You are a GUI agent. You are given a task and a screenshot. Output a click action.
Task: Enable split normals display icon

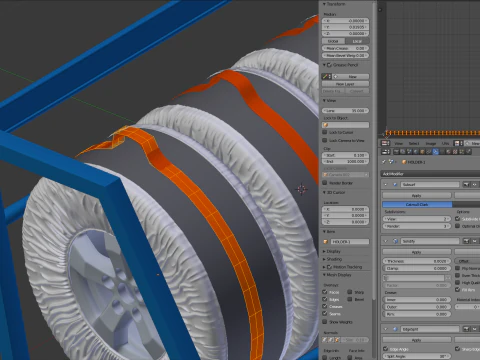[x=330, y=340]
